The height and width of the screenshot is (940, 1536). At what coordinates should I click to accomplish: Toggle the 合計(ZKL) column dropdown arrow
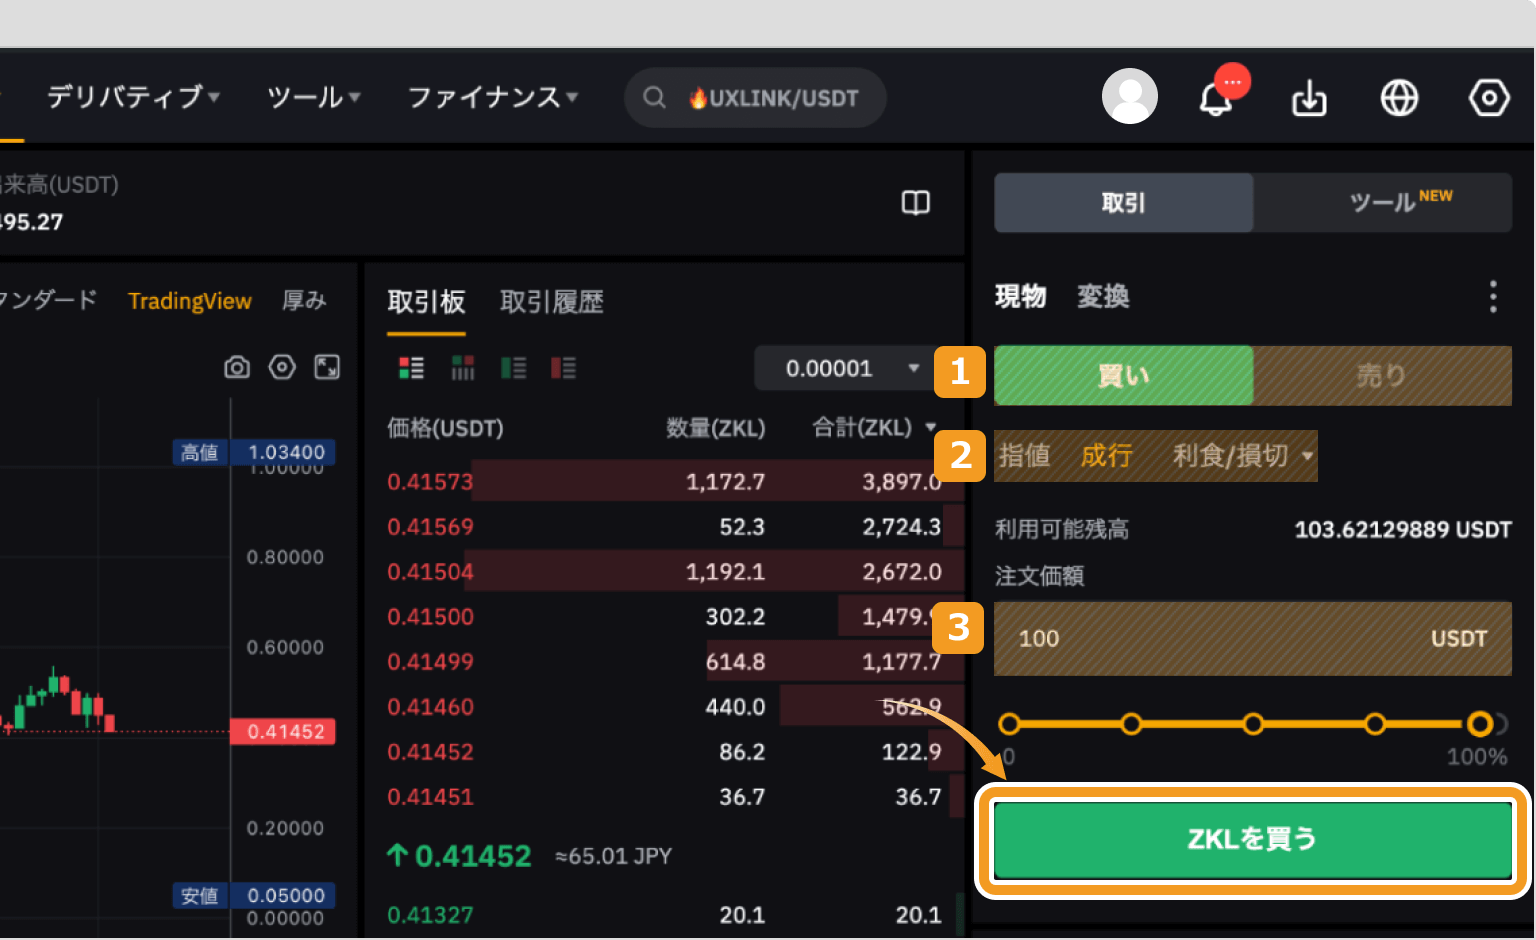click(x=931, y=428)
